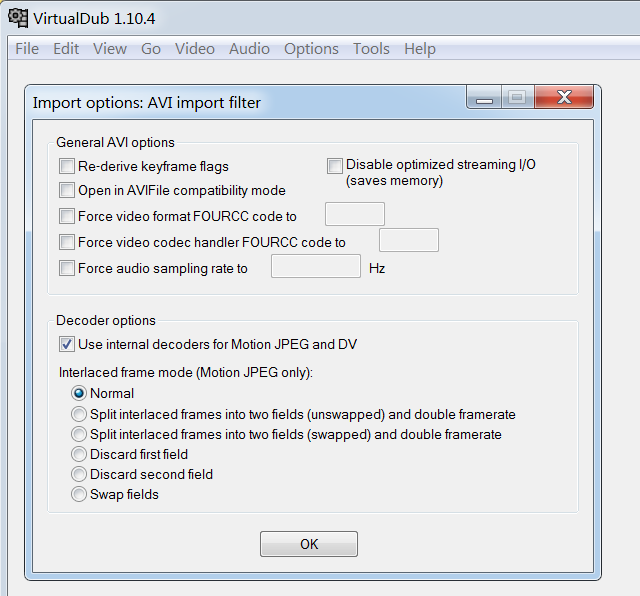Screen dimensions: 640x596
Task: Enable Force video format FOURCC code
Action: pyautogui.click(x=68, y=216)
